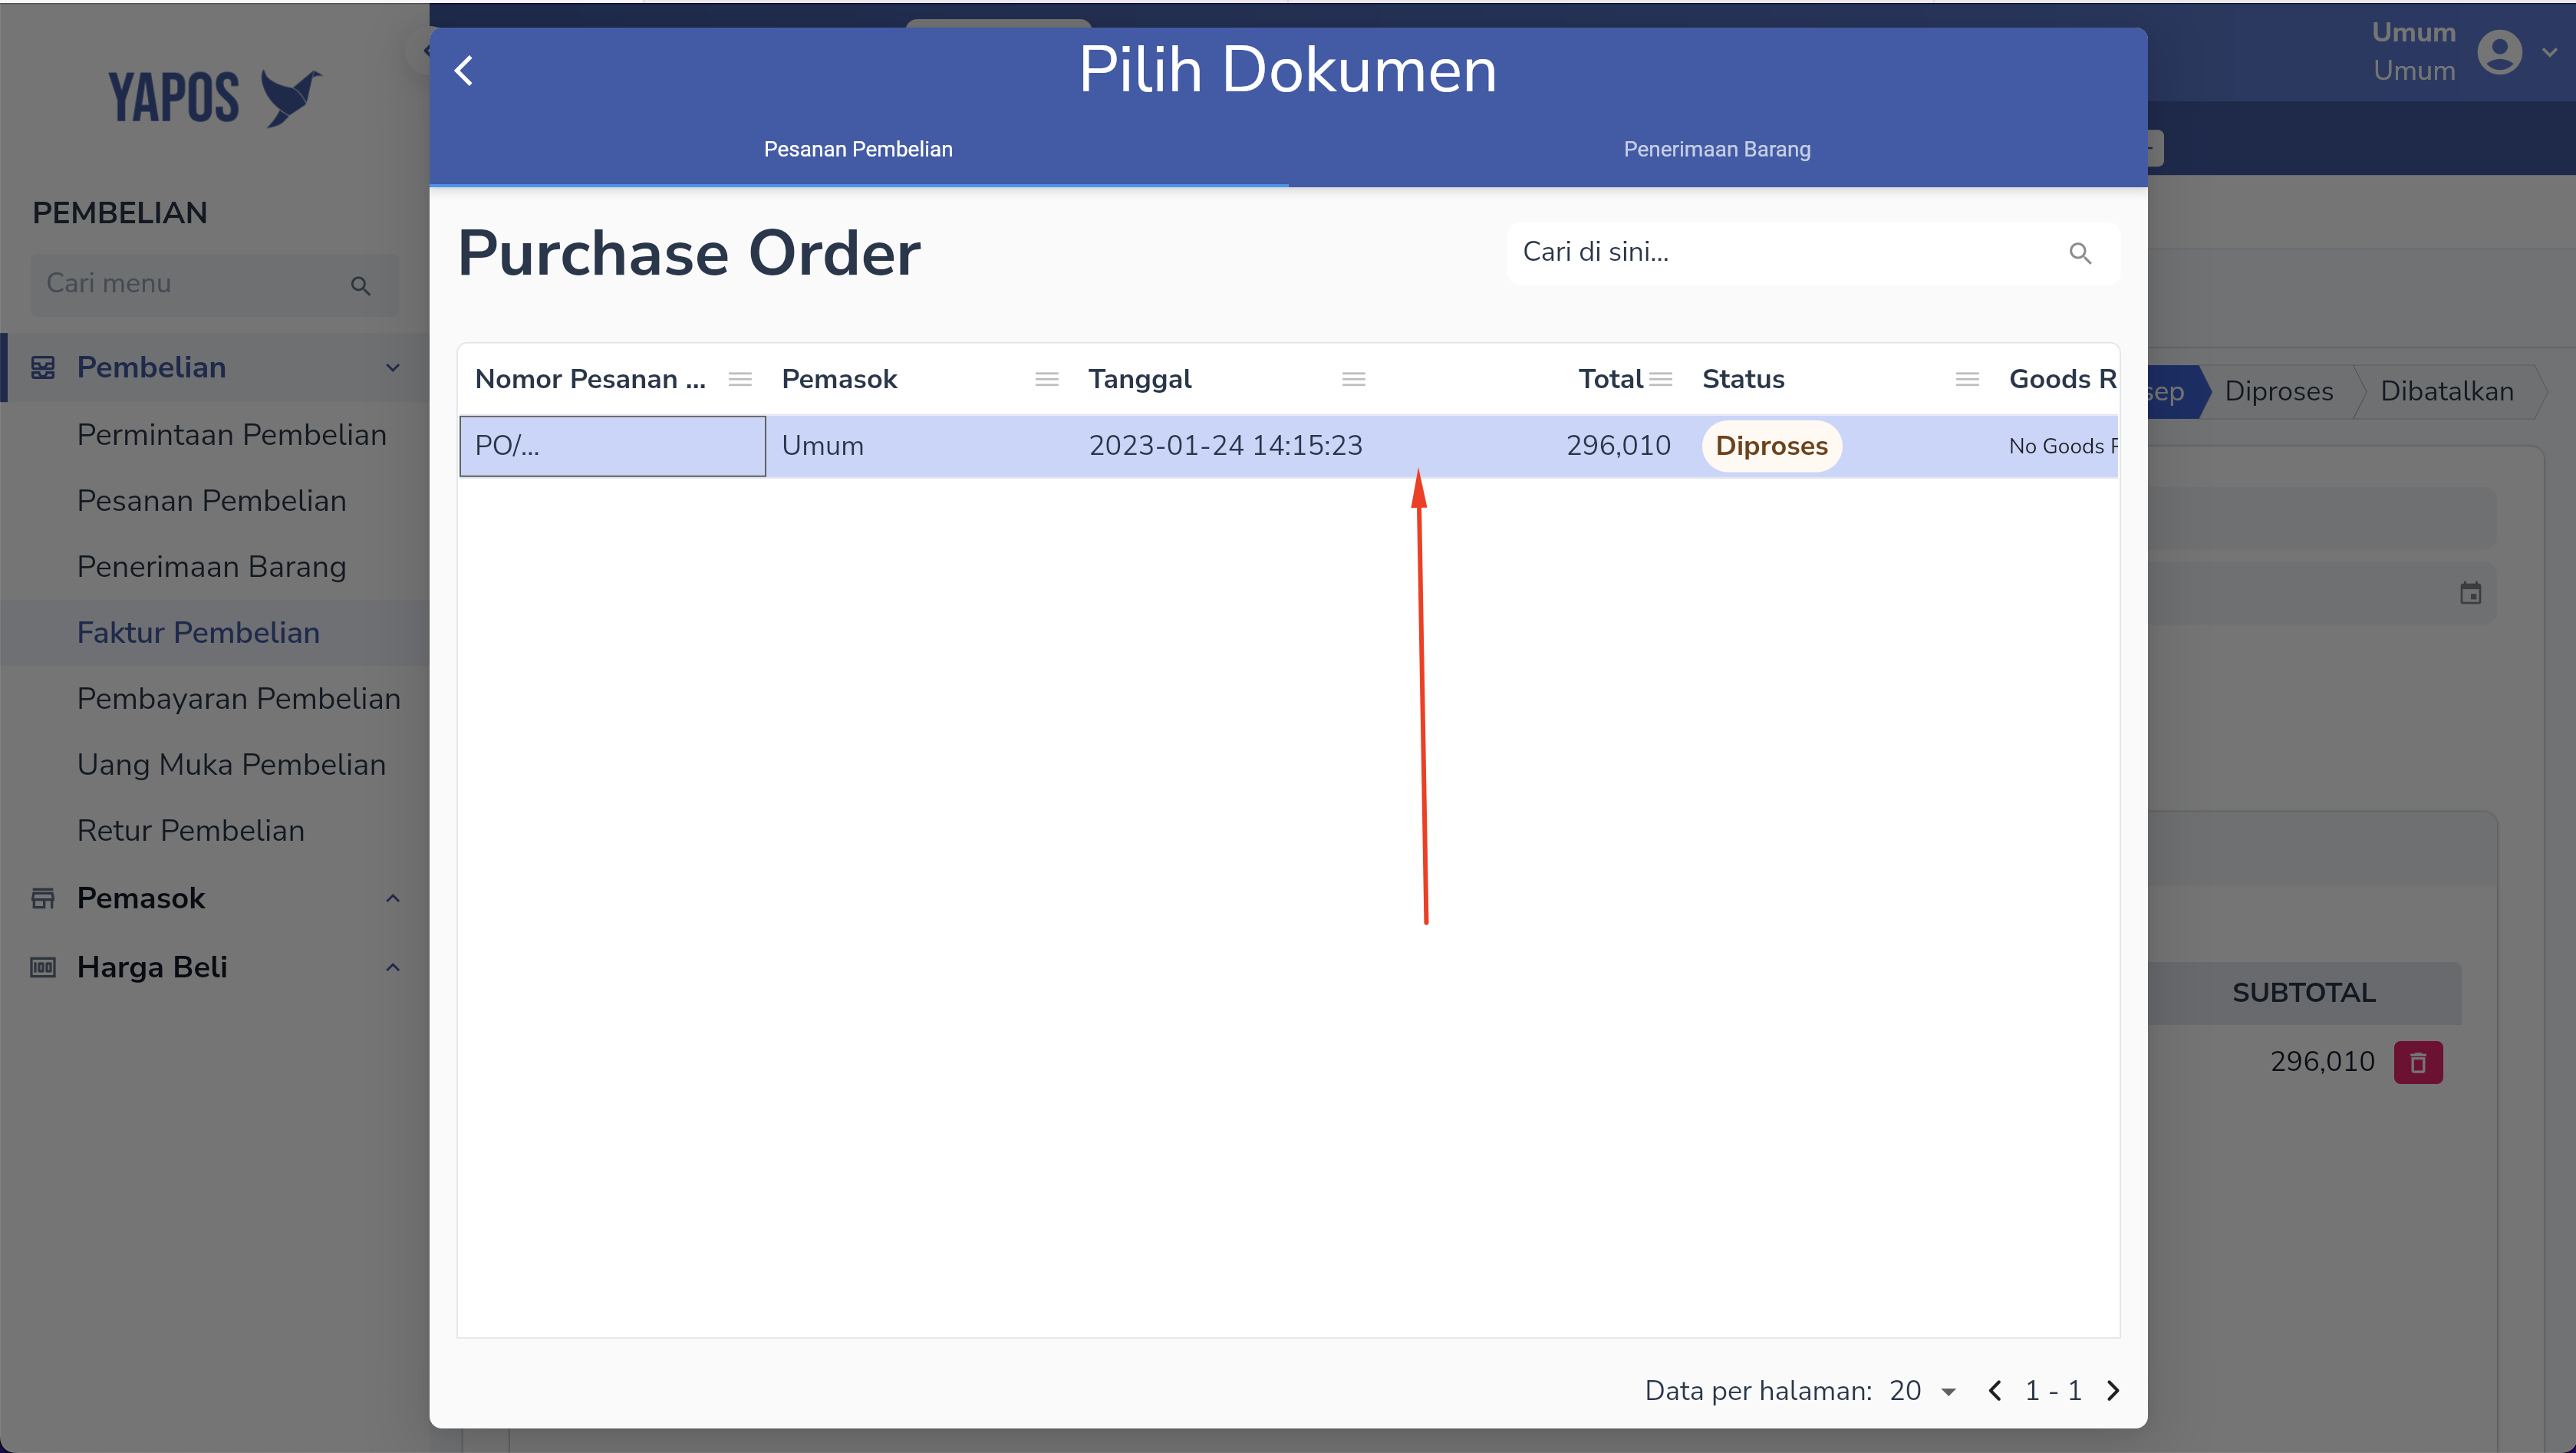Screen dimensions: 2576x1453
Task: Click the date 2023-01-24 14:15:23 cell
Action: (x=1226, y=446)
